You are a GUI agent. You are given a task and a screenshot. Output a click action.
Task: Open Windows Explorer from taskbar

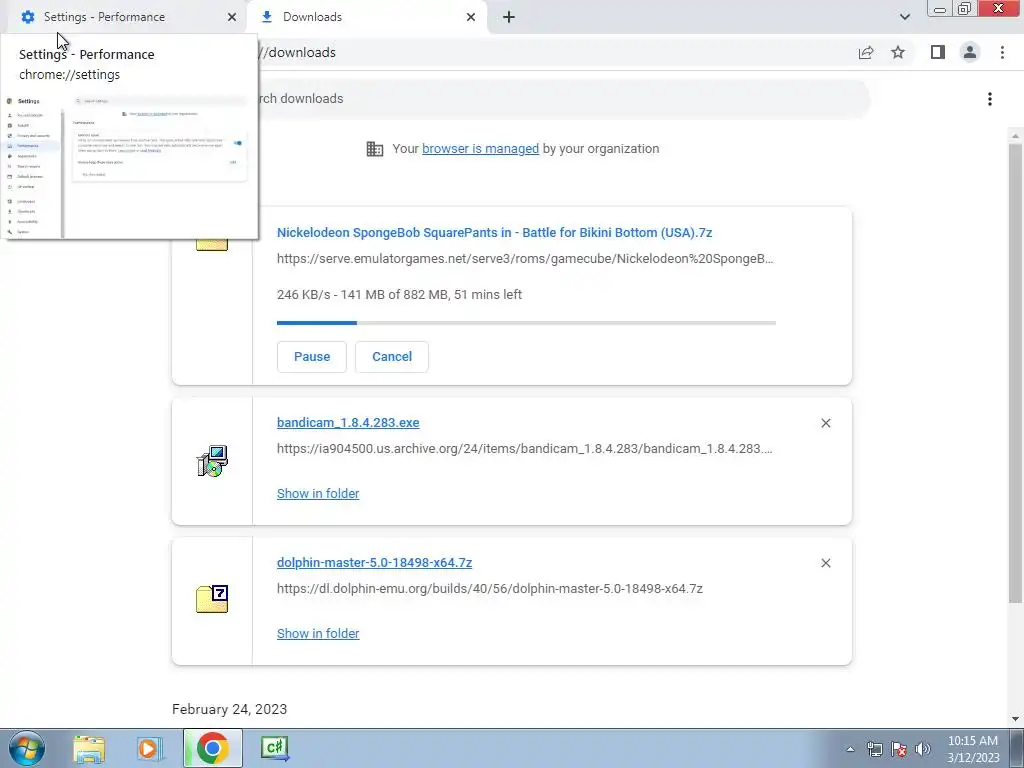(x=89, y=748)
